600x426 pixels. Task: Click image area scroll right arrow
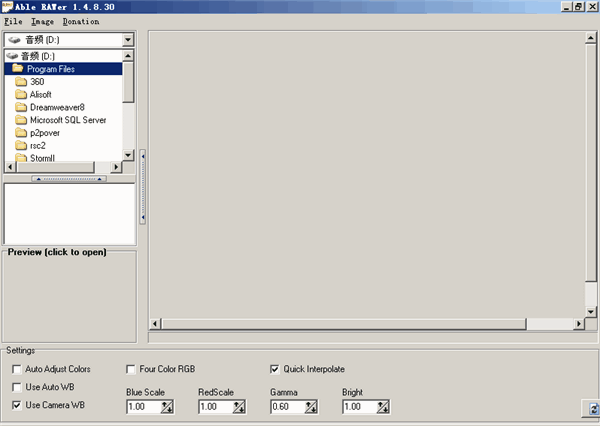579,324
